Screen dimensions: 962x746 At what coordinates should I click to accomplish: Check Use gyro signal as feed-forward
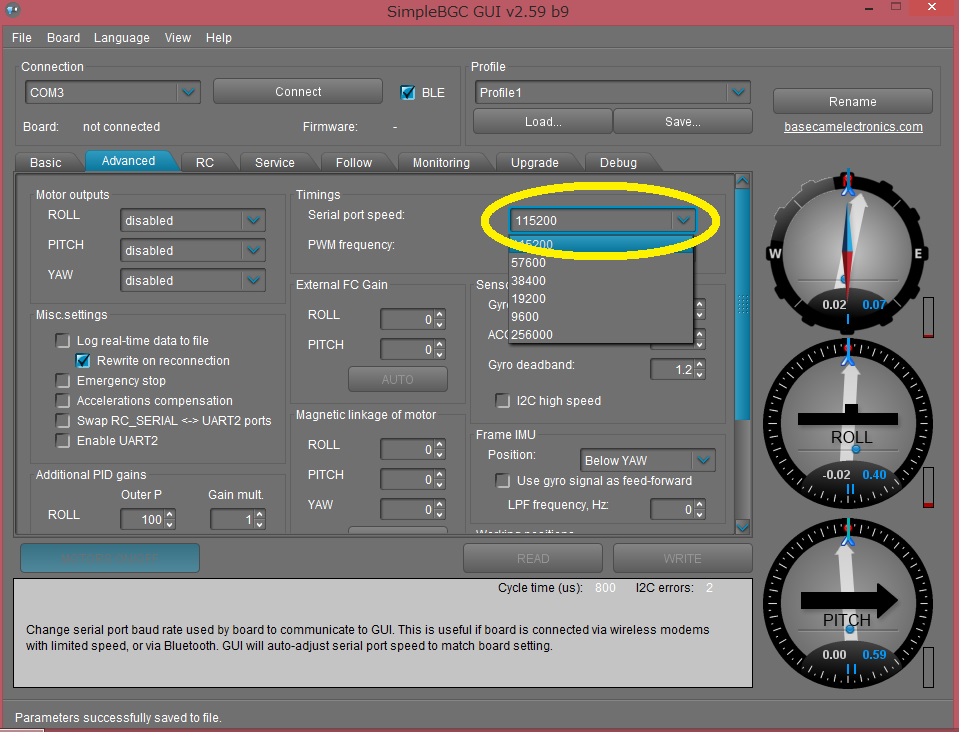(x=502, y=480)
